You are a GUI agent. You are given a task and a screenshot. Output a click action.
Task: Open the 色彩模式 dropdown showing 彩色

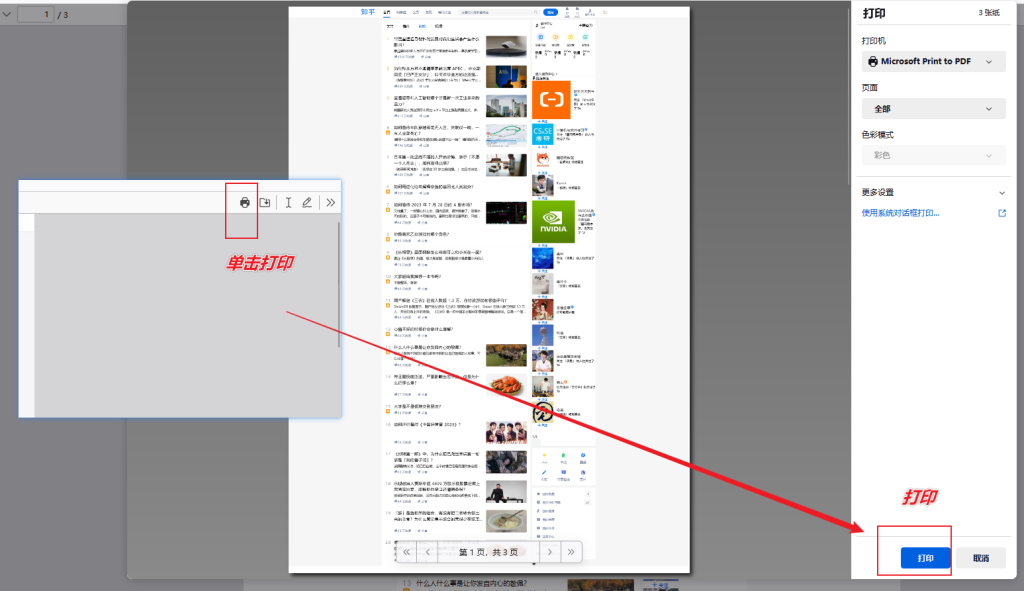(x=933, y=155)
